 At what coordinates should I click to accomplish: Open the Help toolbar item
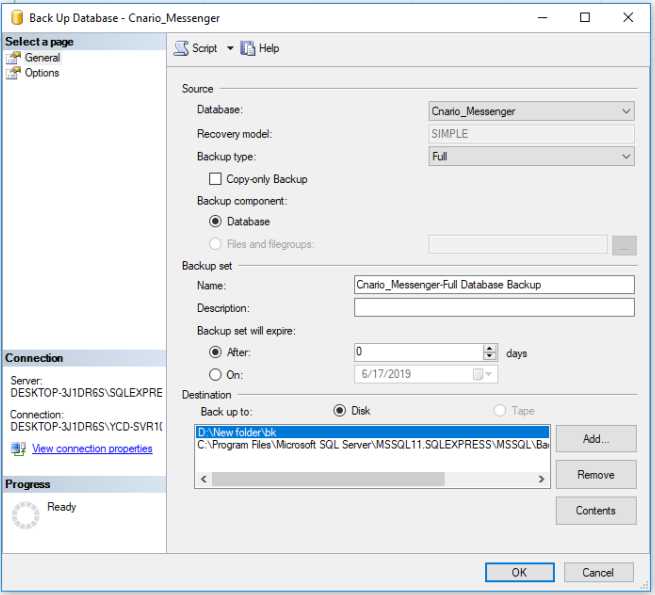click(260, 48)
